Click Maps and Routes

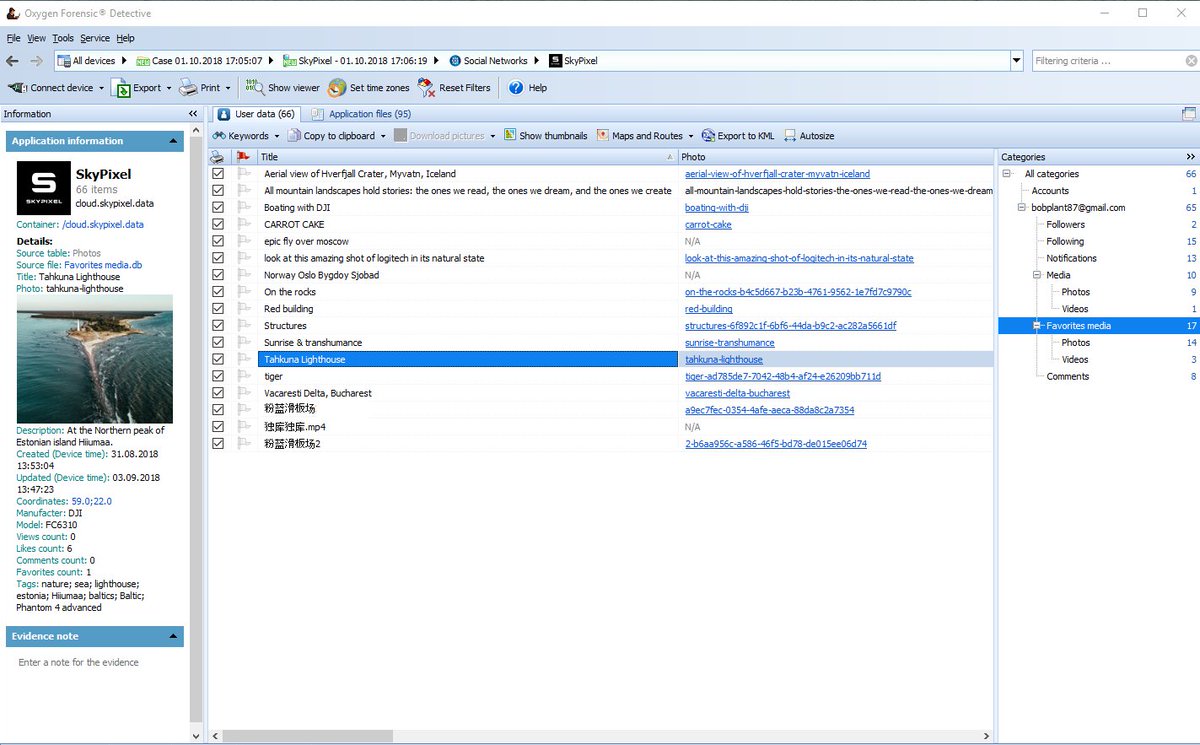(x=640, y=136)
